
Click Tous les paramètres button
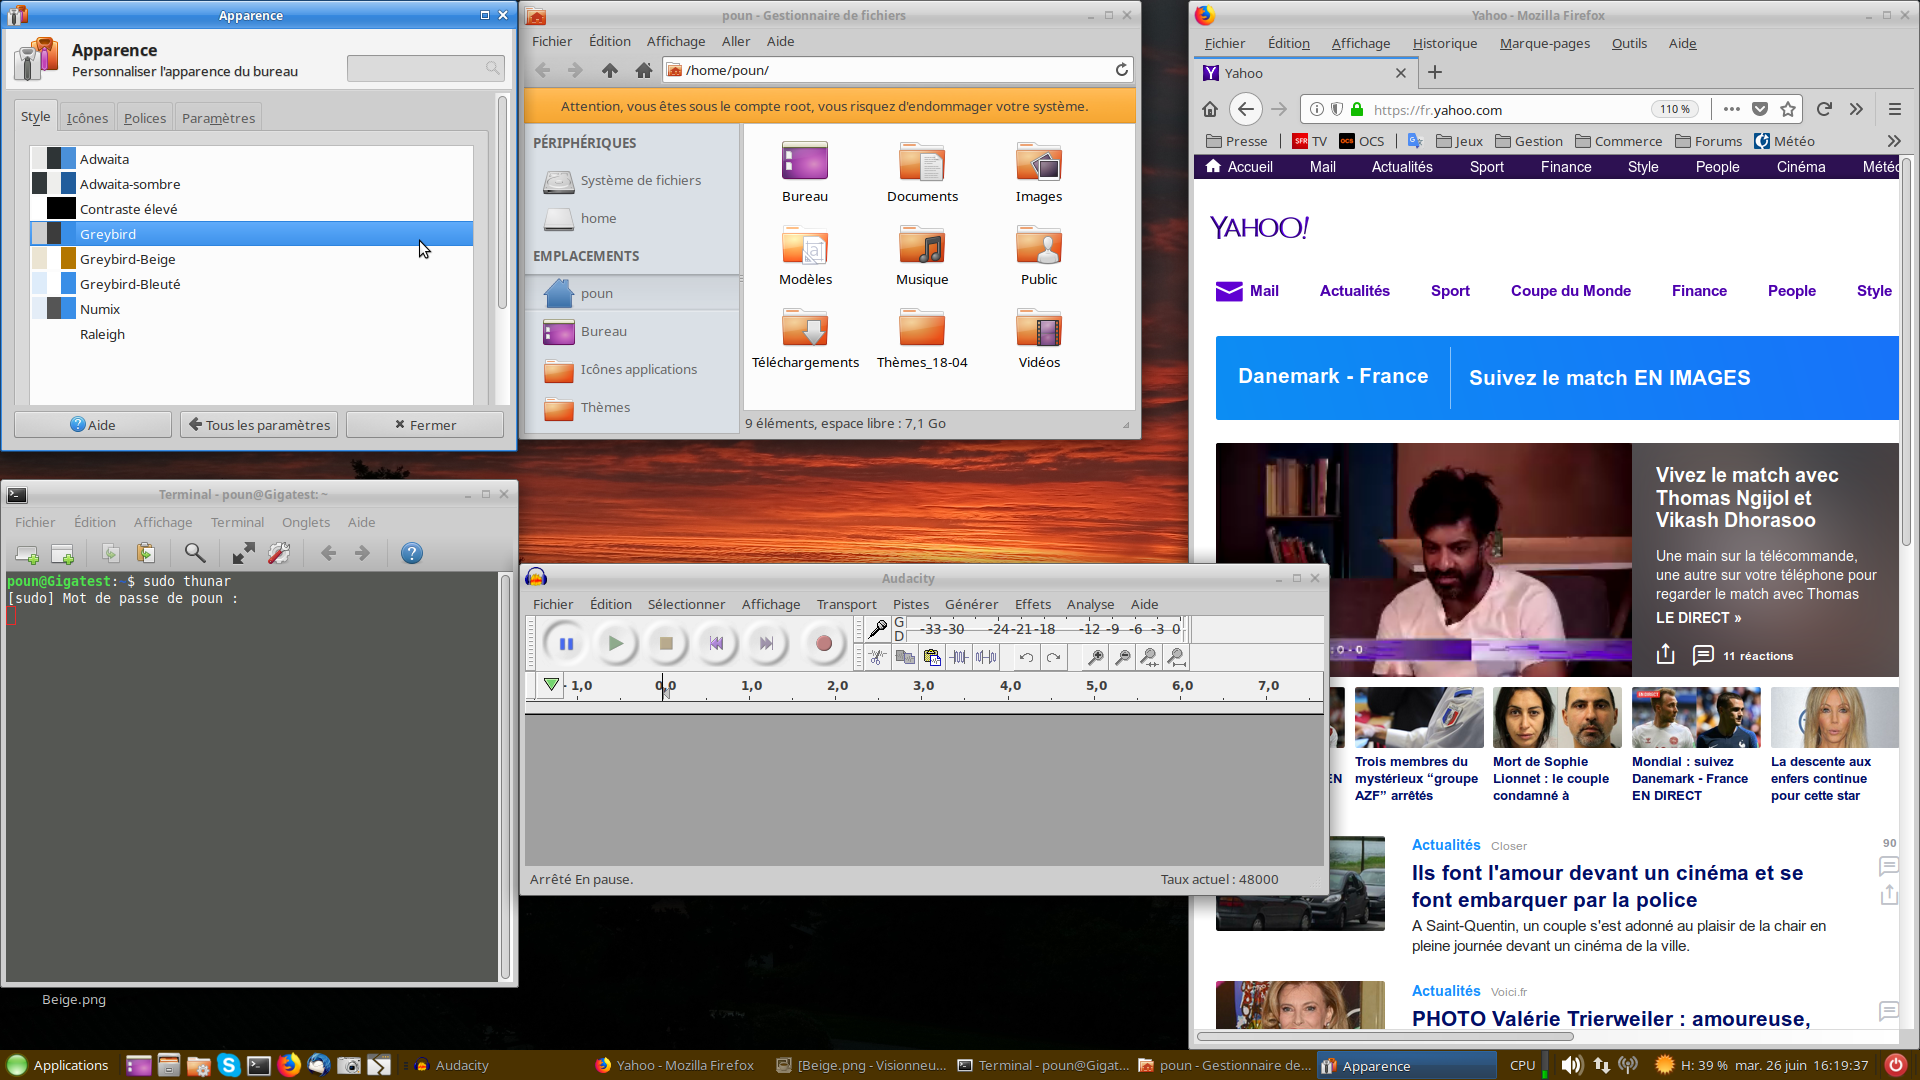259,425
